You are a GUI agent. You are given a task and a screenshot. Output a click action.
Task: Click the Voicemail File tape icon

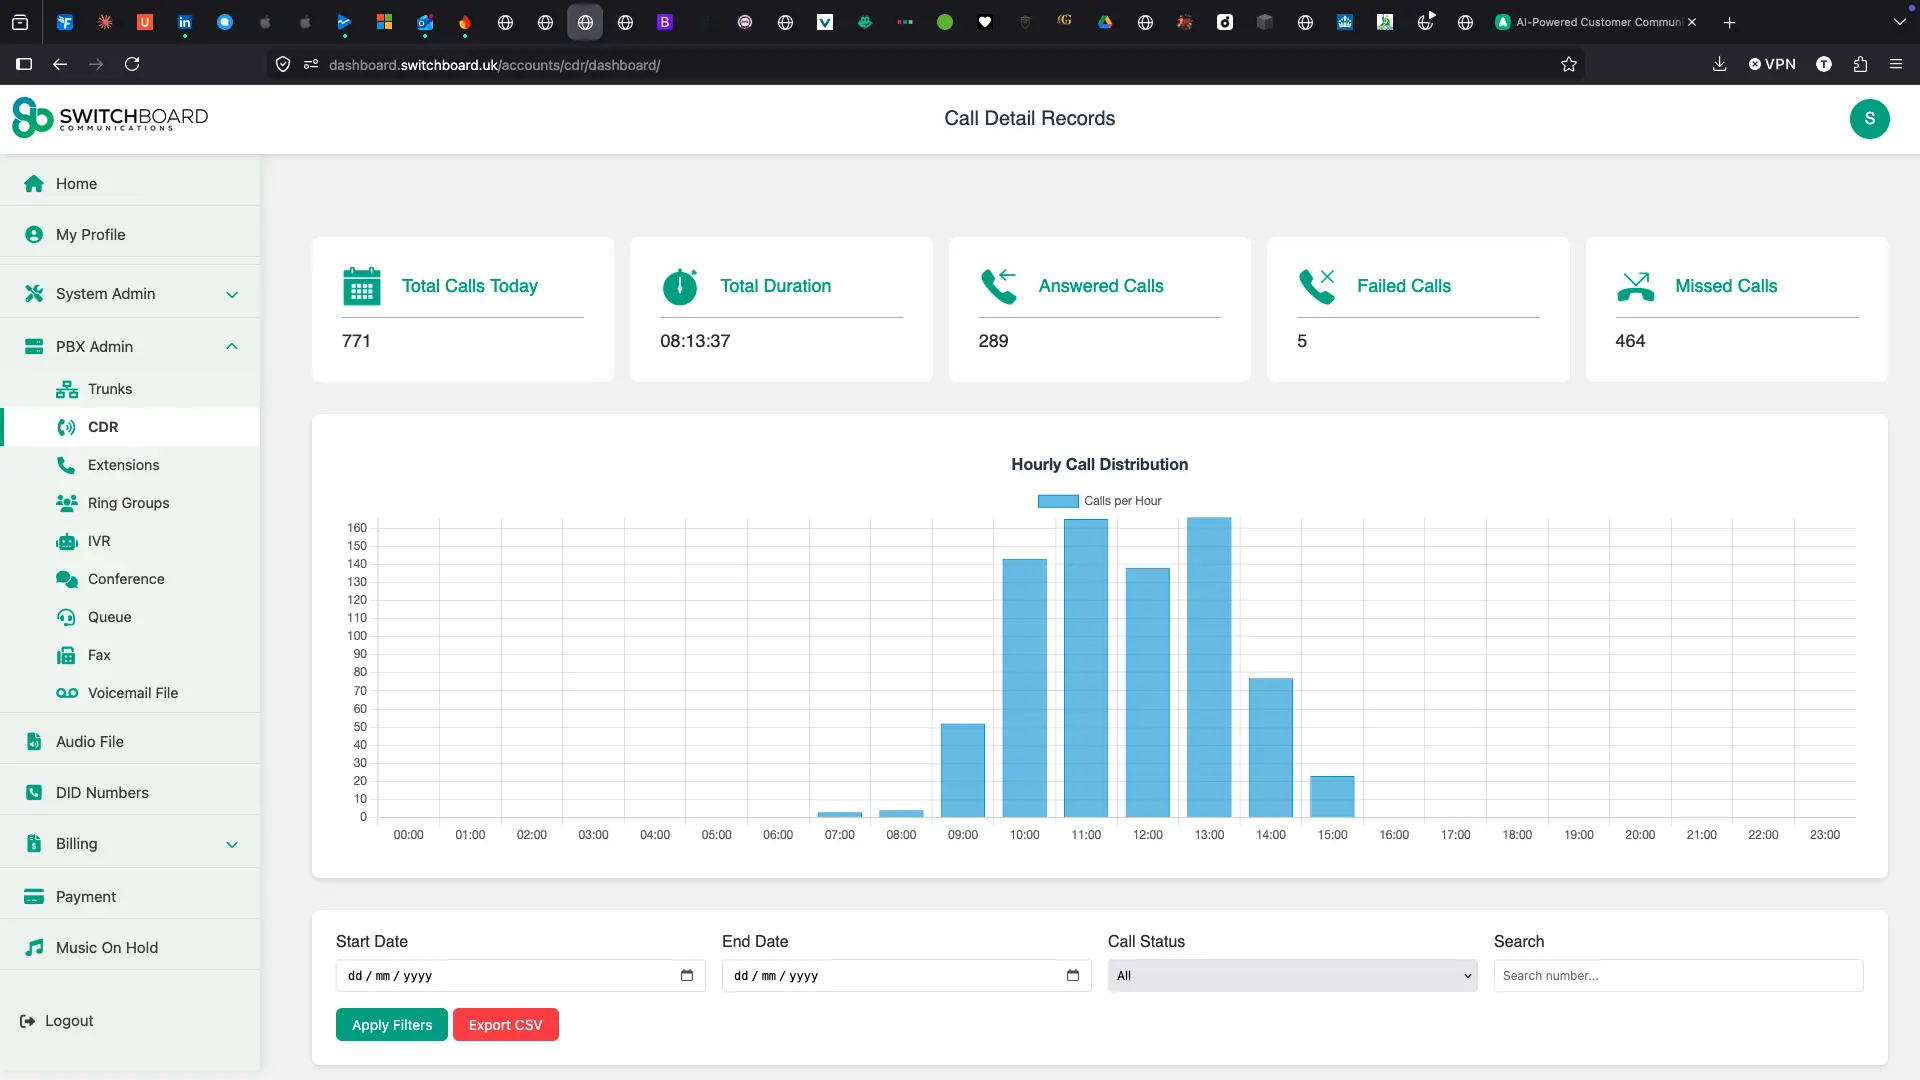(67, 693)
